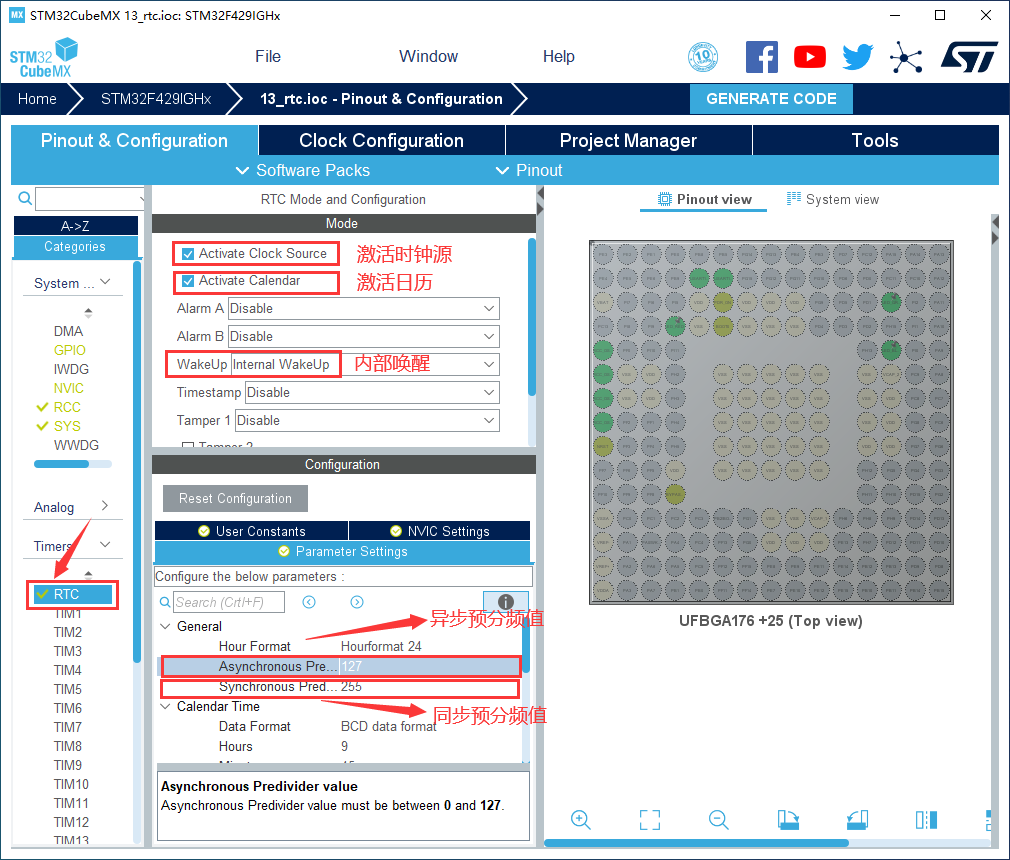The width and height of the screenshot is (1010, 860).
Task: Expand the Software Packs menu
Action: tap(303, 170)
